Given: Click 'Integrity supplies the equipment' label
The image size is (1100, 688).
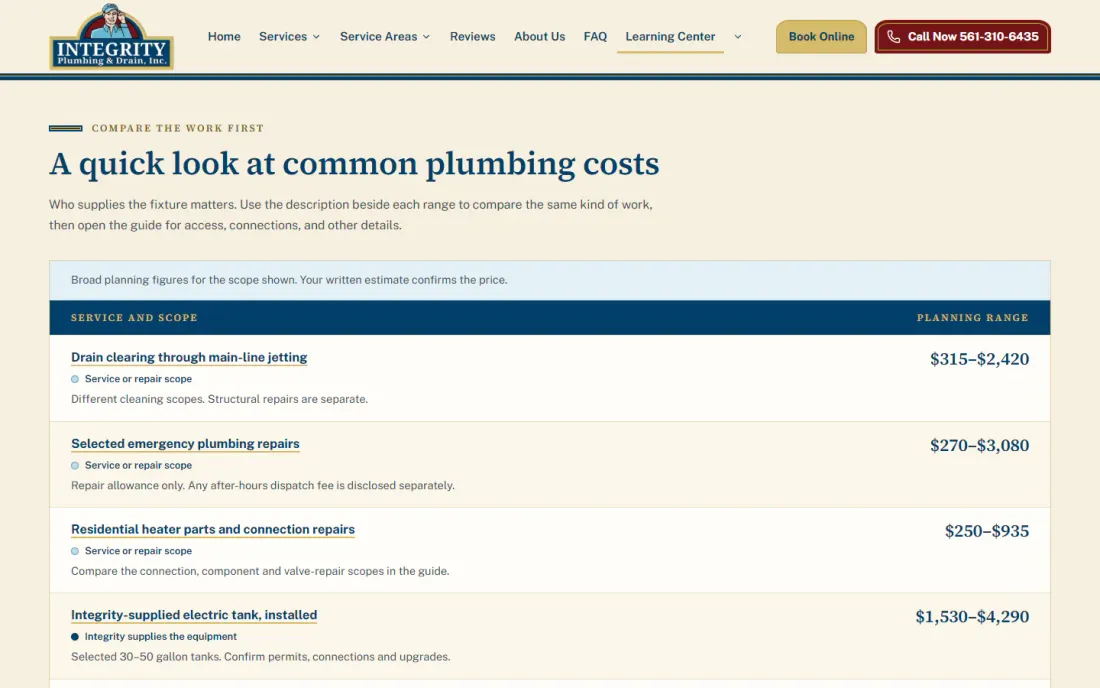Looking at the screenshot, I should (161, 637).
